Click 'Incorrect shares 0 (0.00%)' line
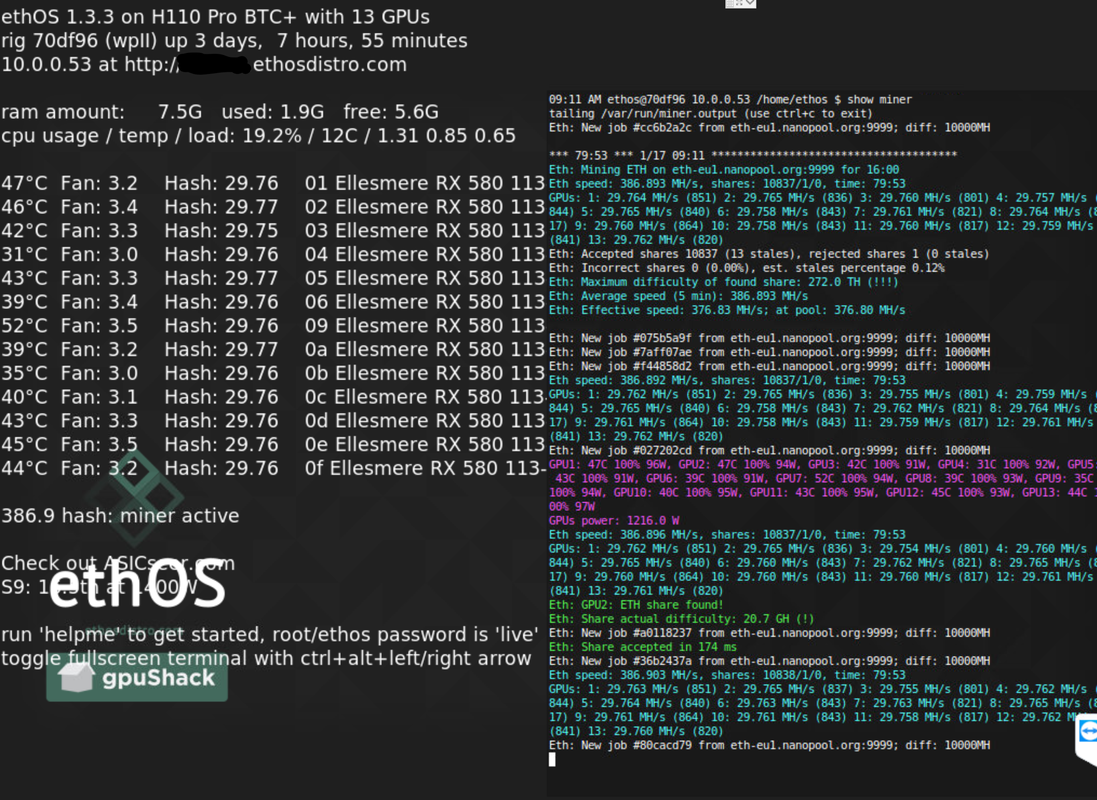This screenshot has height=800, width=1097. [746, 268]
